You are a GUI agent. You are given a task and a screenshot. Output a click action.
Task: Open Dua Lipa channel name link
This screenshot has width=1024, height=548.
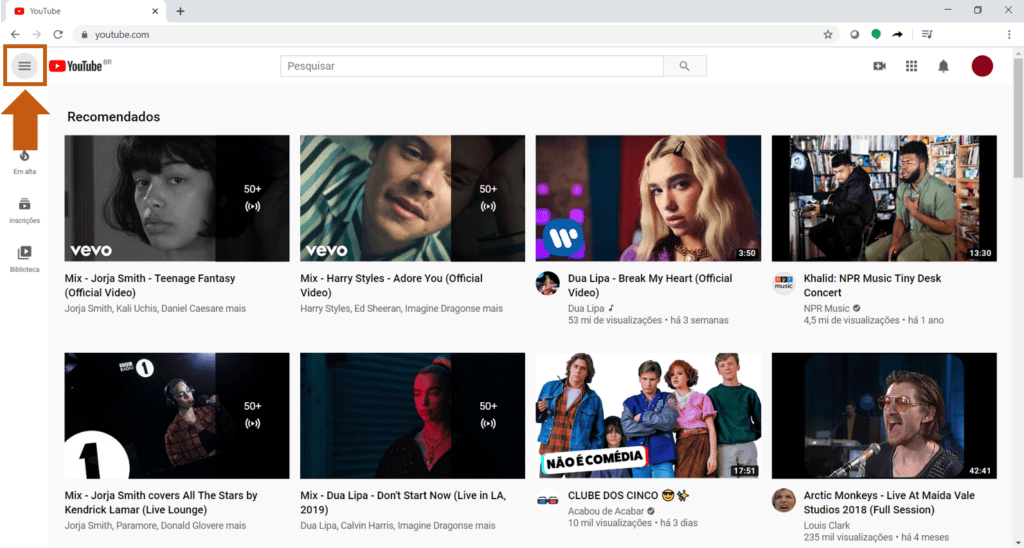586,308
